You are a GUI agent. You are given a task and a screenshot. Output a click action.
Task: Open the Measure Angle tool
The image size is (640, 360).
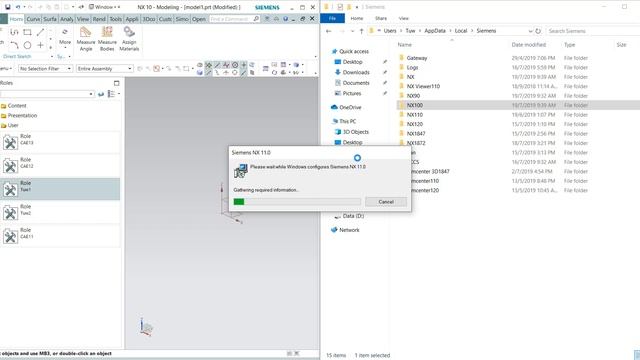(x=86, y=39)
